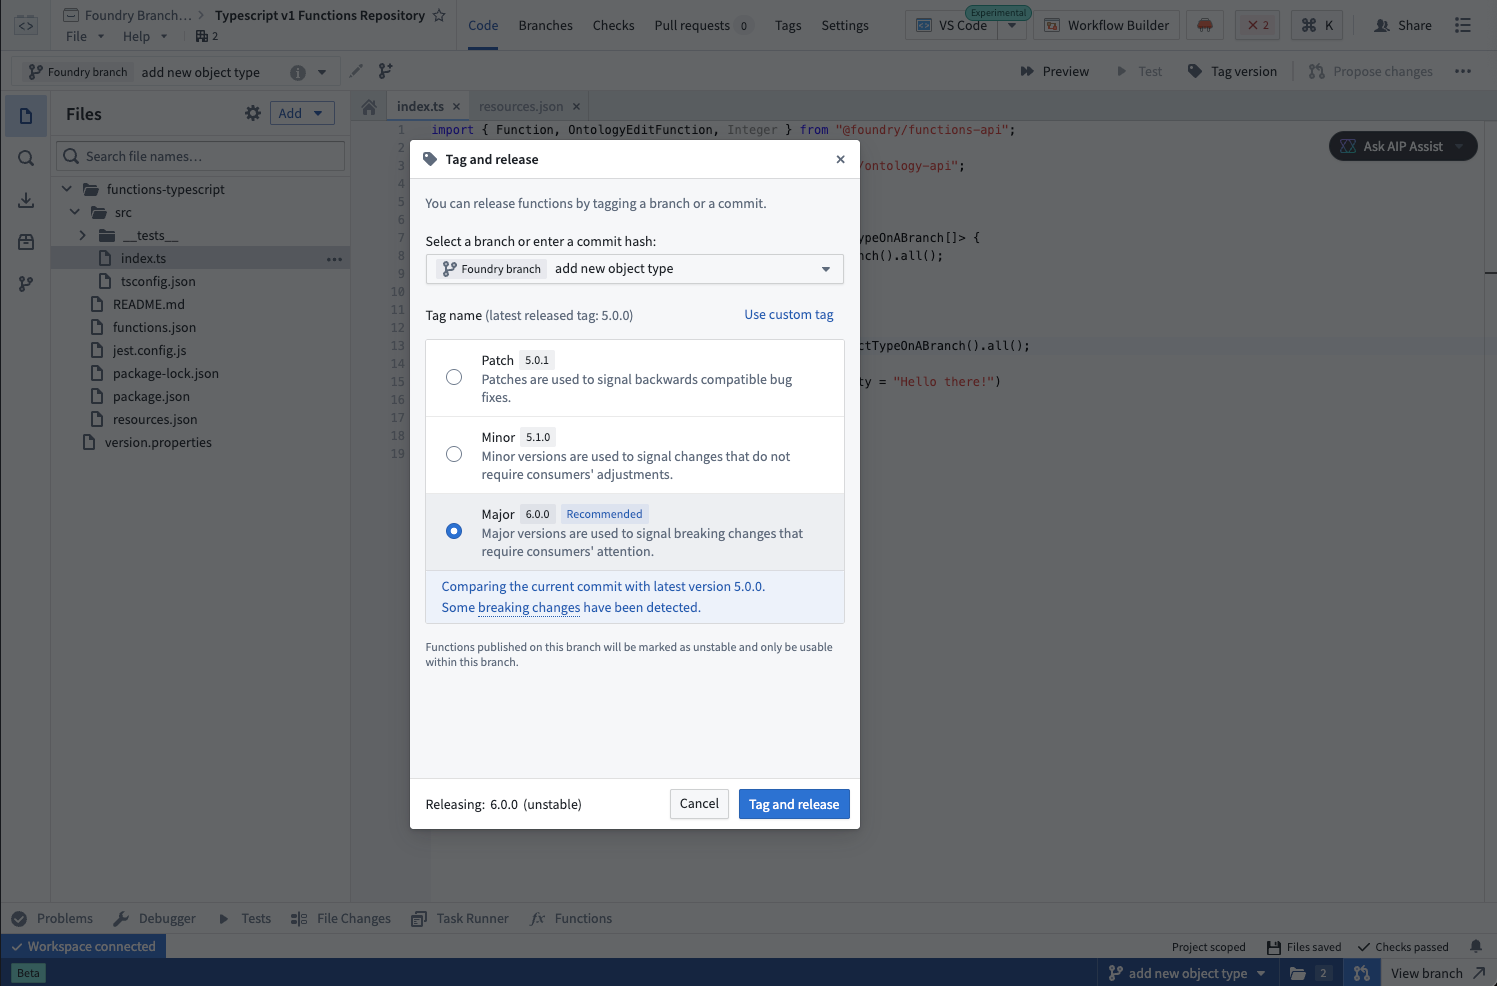
Task: Open the resources.json editor tab
Action: tap(520, 107)
